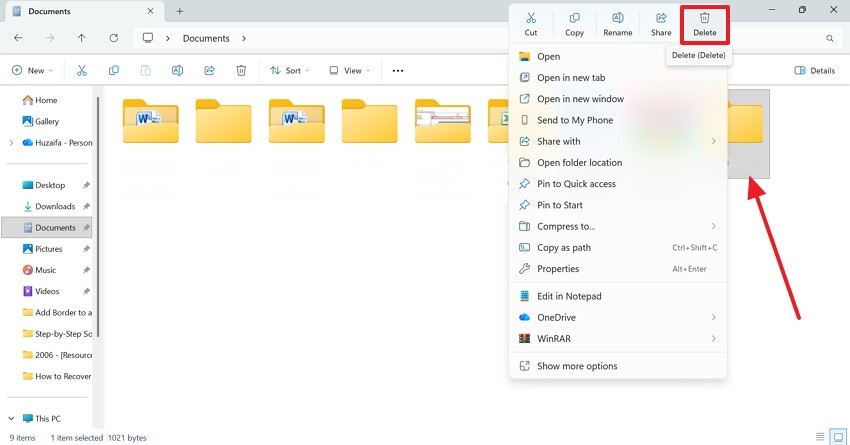Open the See more (three dots) menu
The height and width of the screenshot is (445, 850).
coord(398,70)
